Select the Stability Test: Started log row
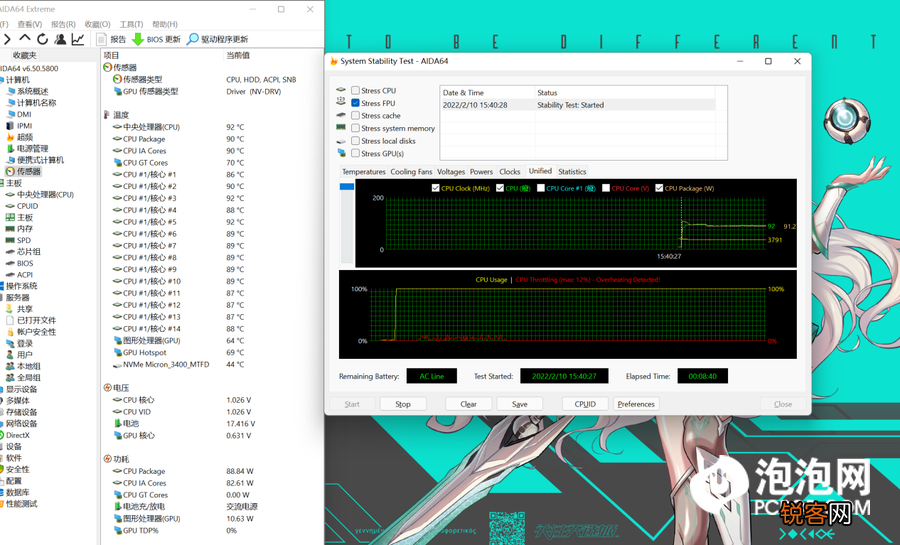 click(579, 105)
